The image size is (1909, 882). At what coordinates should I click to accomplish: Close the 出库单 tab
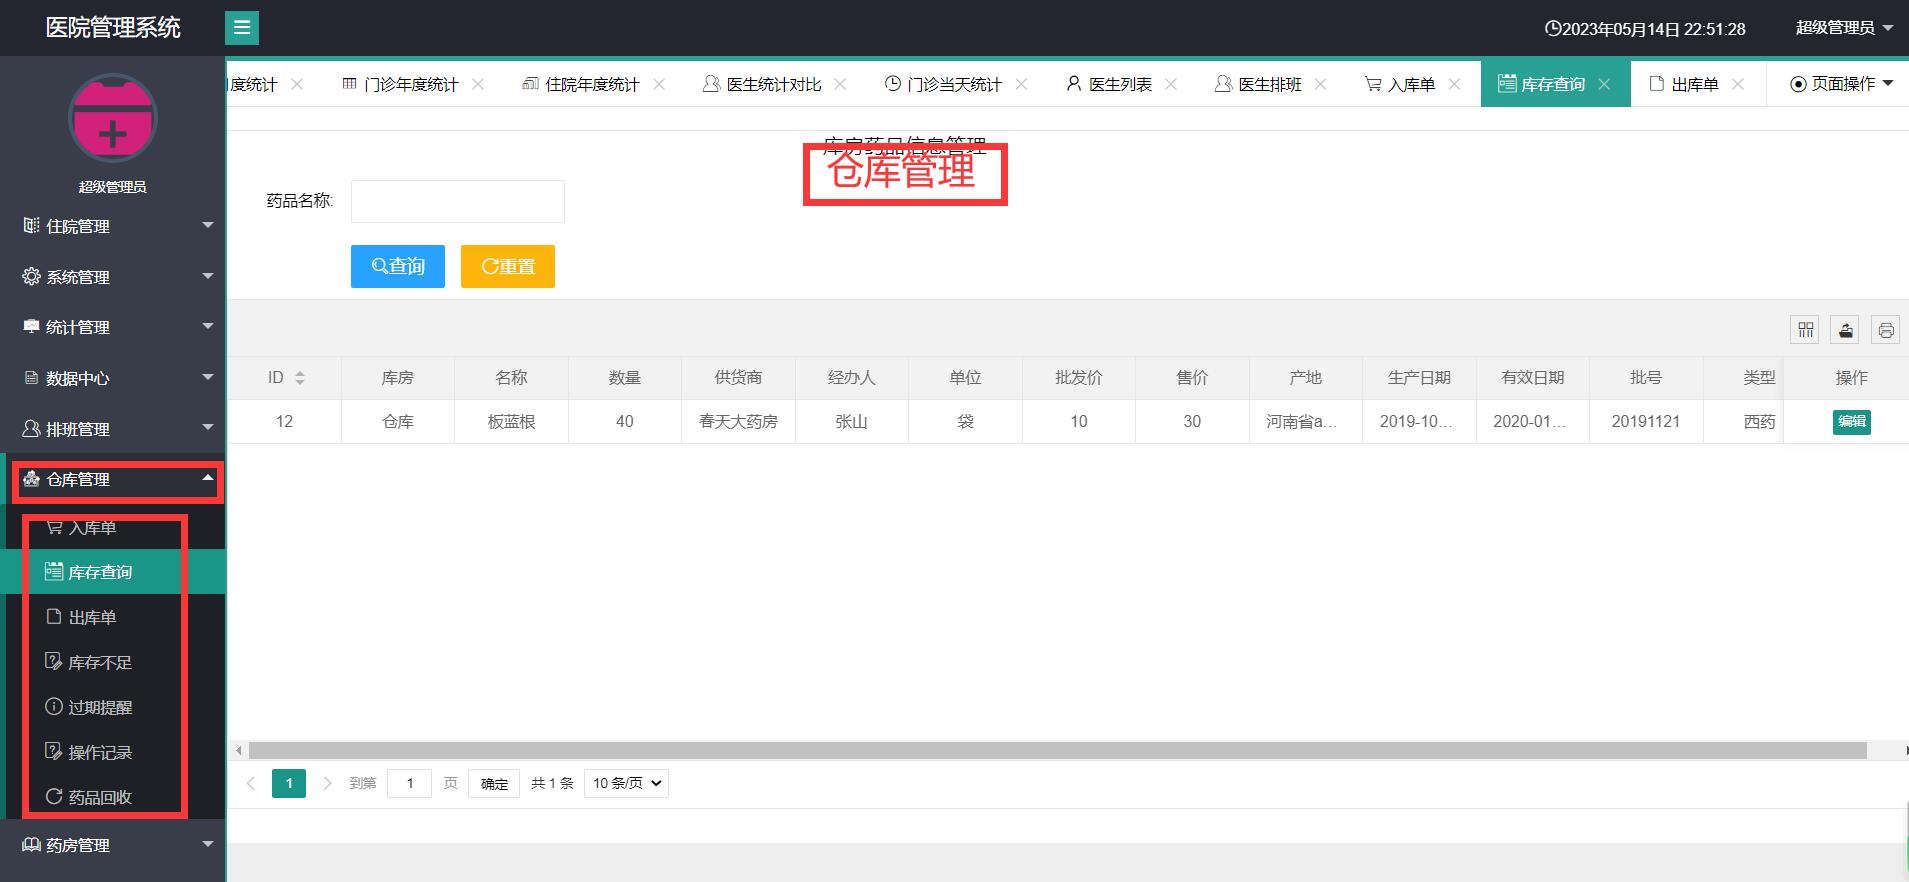1738,84
